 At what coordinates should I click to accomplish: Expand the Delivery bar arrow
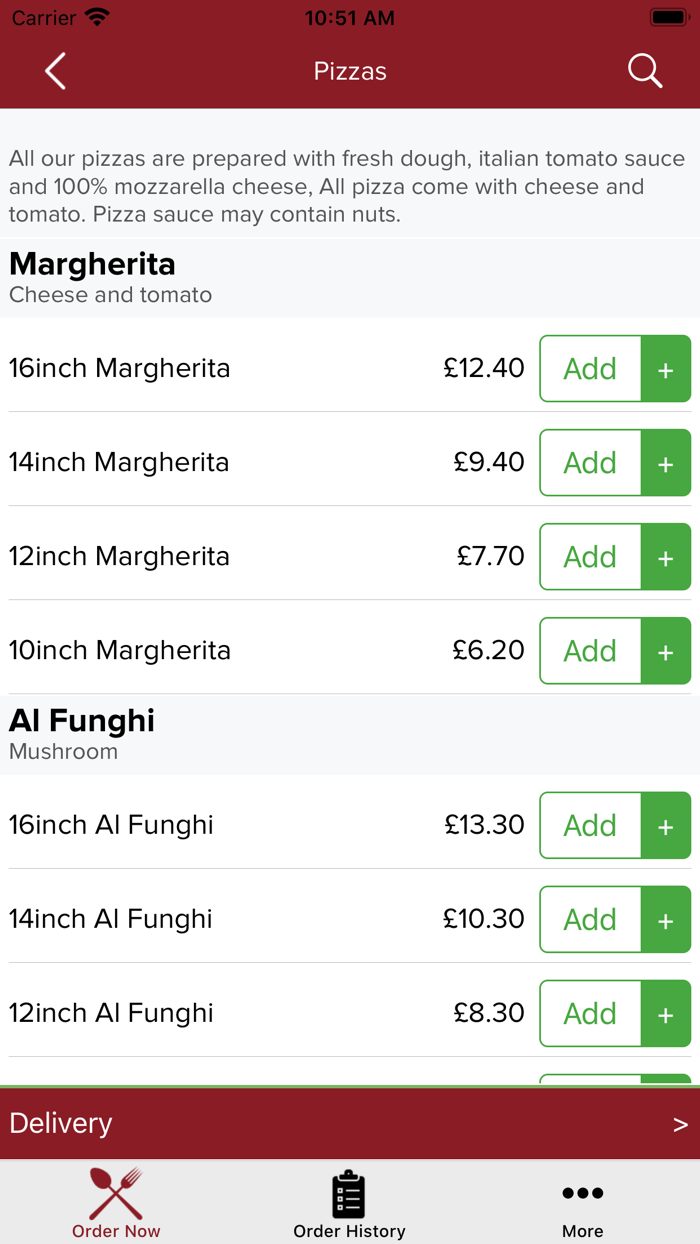(680, 1124)
